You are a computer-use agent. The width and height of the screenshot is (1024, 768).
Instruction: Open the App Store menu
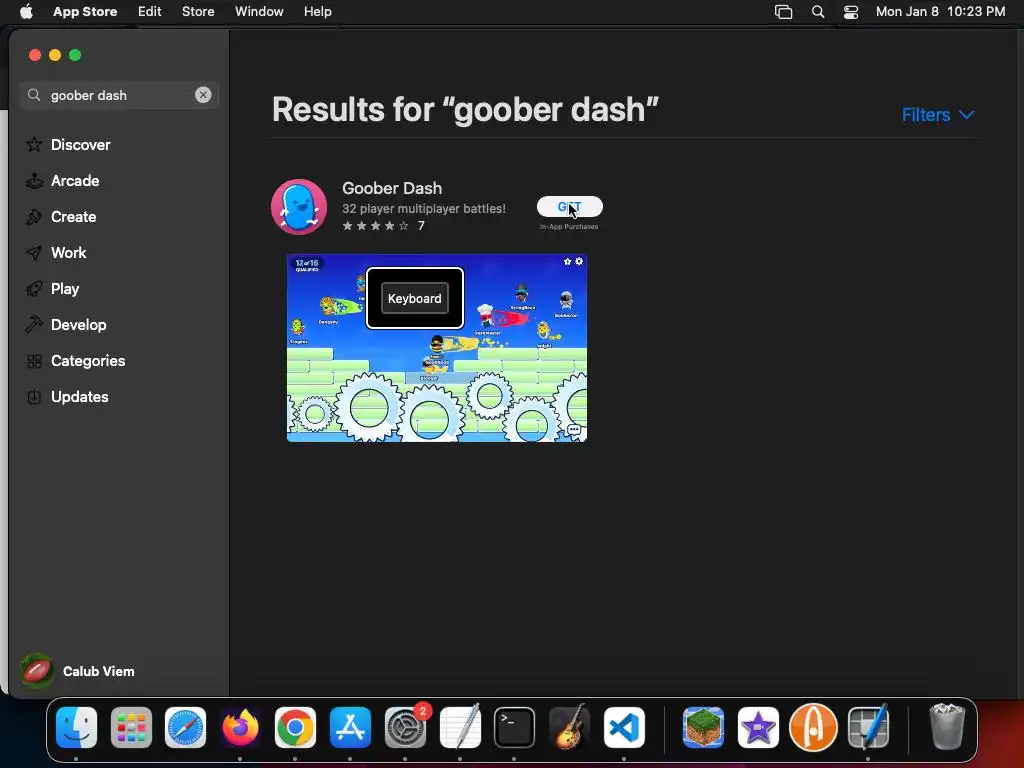(x=85, y=12)
